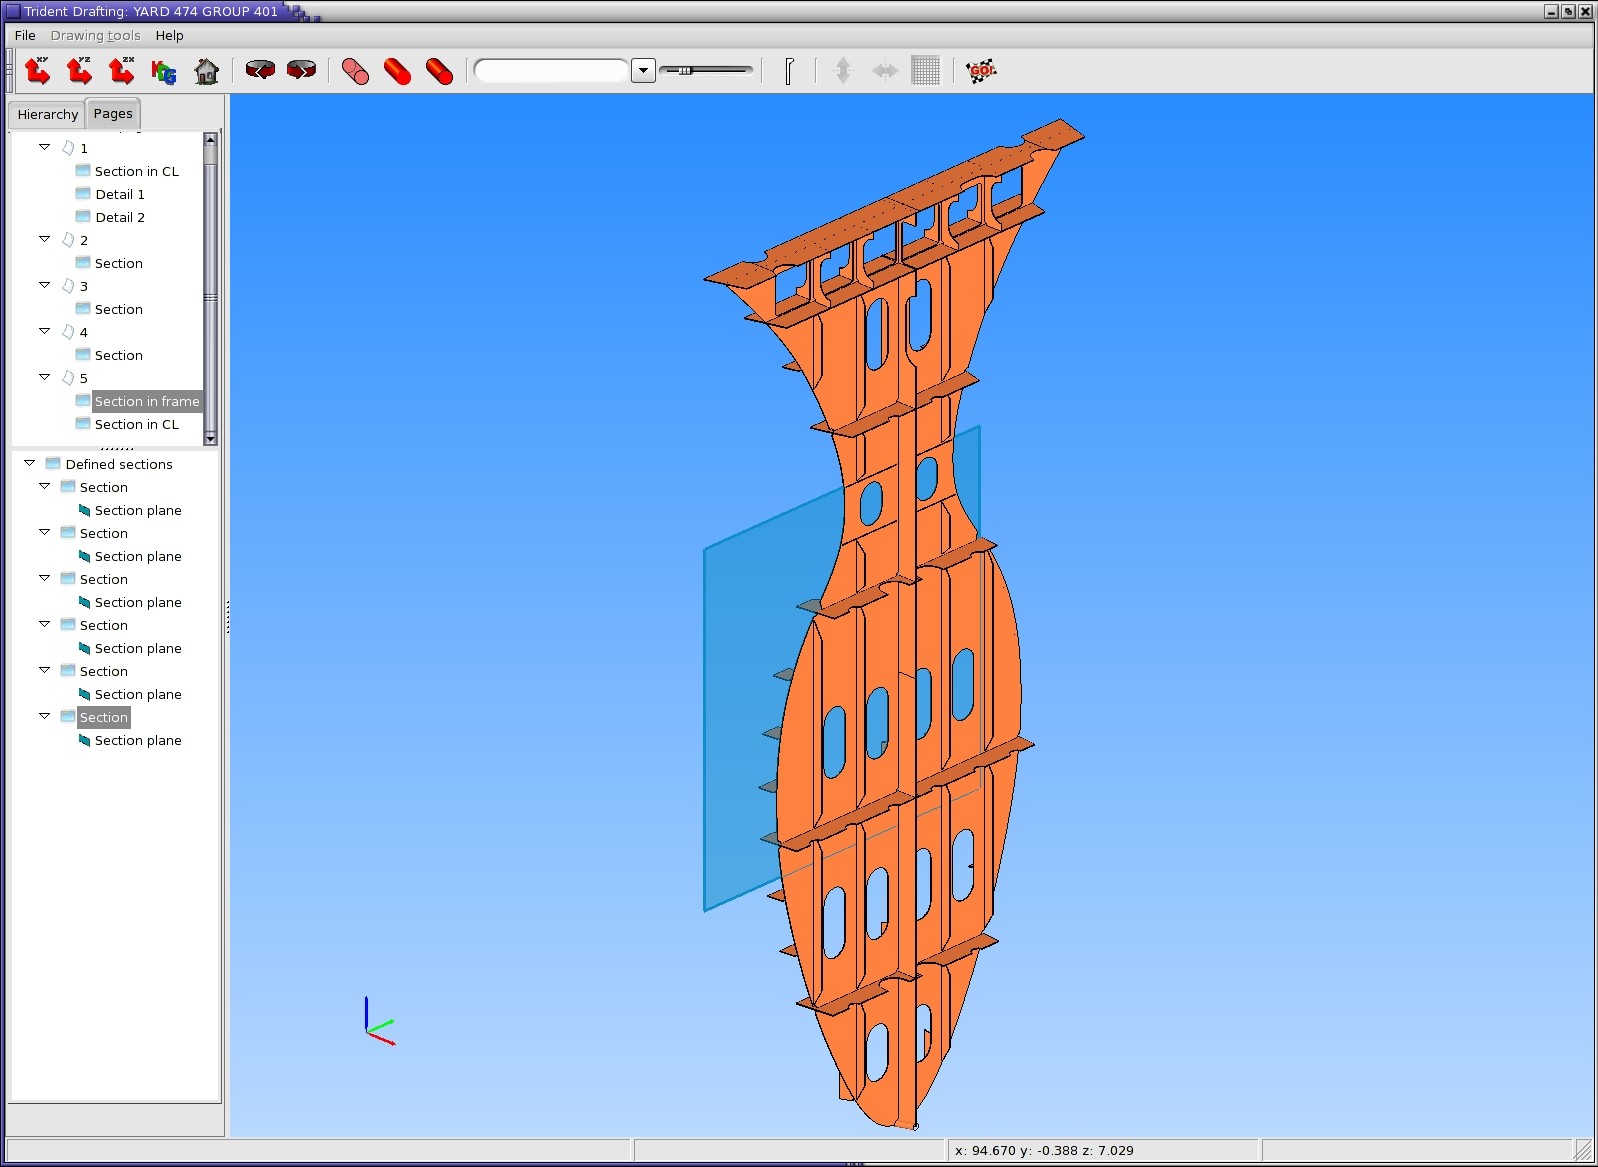1598x1167 pixels.
Task: Select the last Section plane item
Action: (x=138, y=740)
